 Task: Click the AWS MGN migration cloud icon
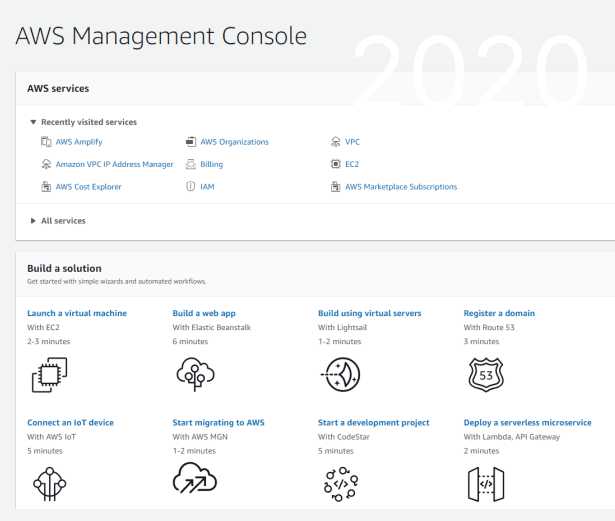coord(195,477)
